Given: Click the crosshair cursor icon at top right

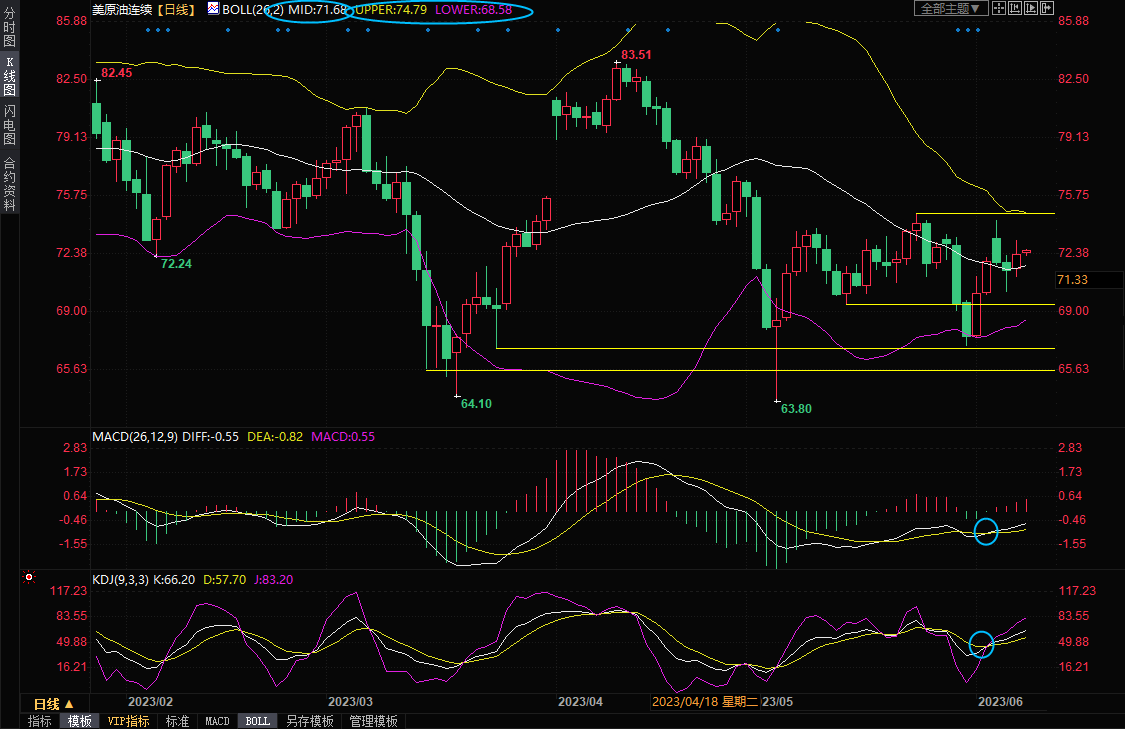Looking at the screenshot, I should point(999,8).
